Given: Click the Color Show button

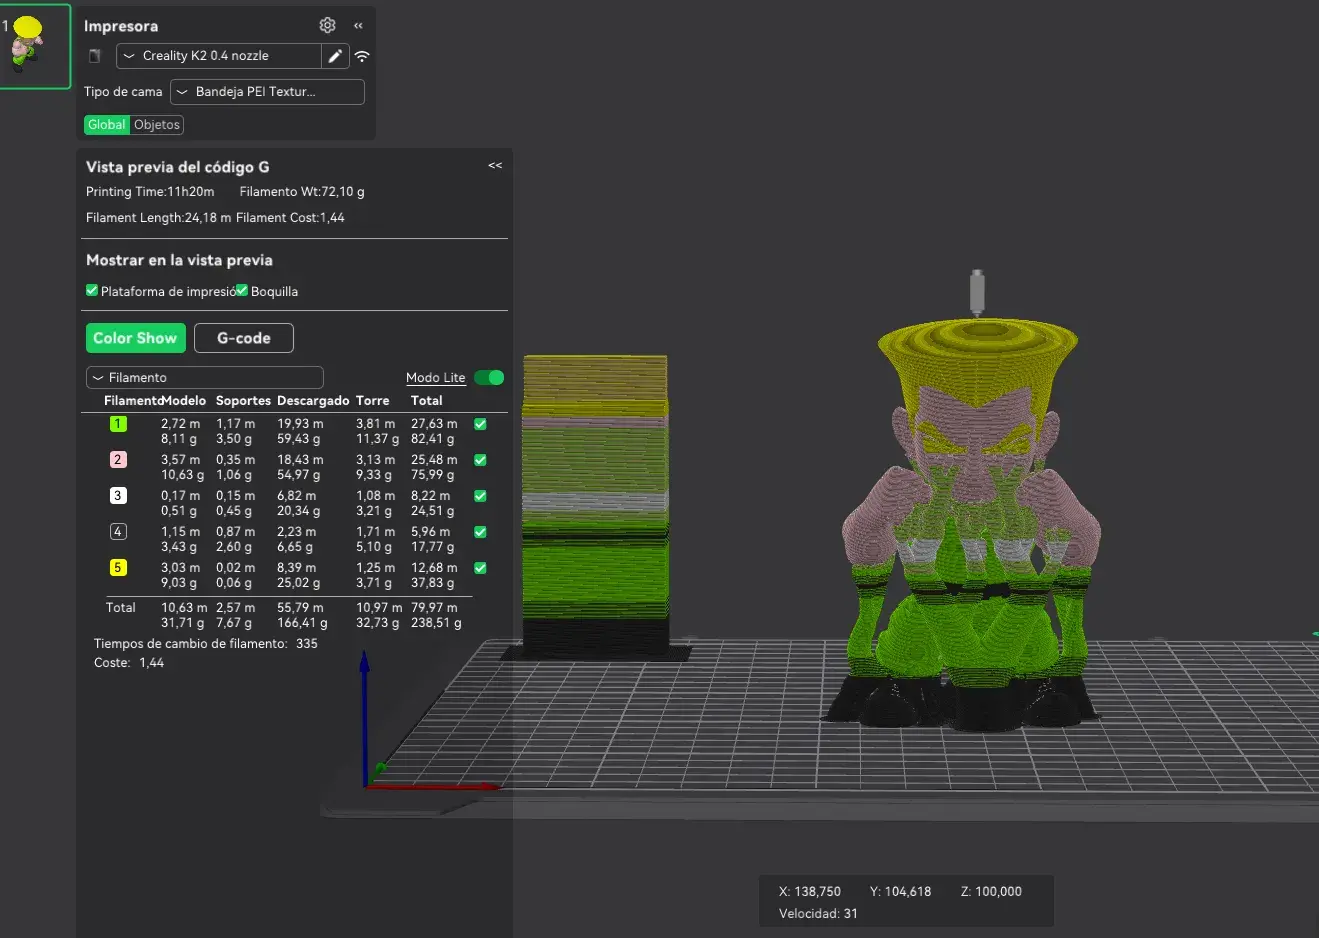Looking at the screenshot, I should tap(135, 338).
